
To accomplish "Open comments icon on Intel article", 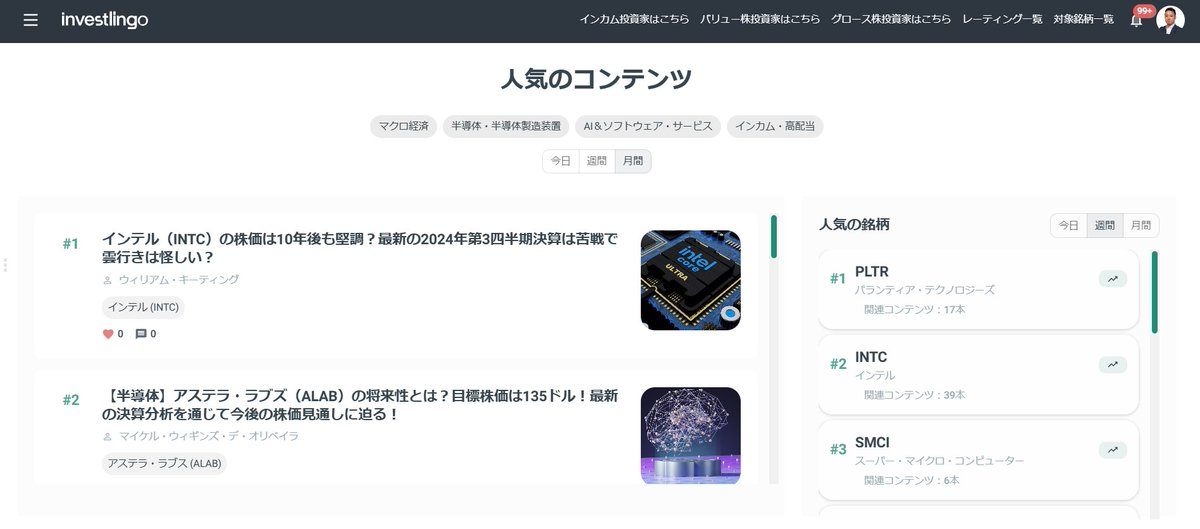I will (x=140, y=334).
